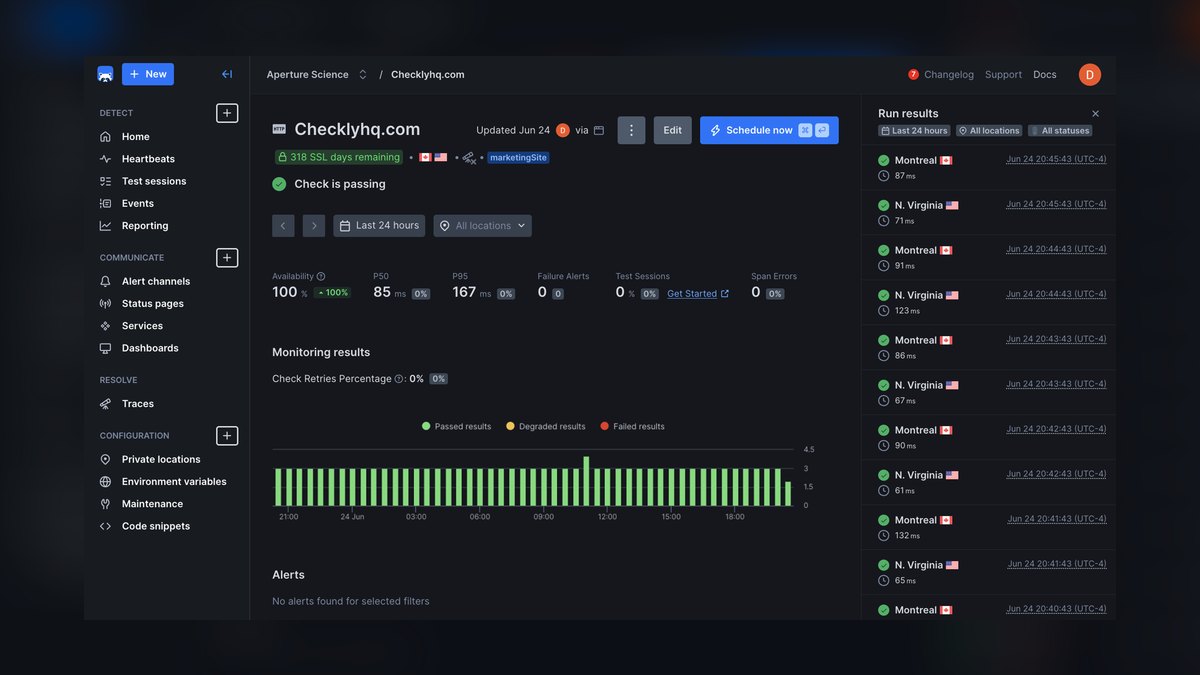
Task: Open the Aperture Science account switcher
Action: tap(317, 75)
